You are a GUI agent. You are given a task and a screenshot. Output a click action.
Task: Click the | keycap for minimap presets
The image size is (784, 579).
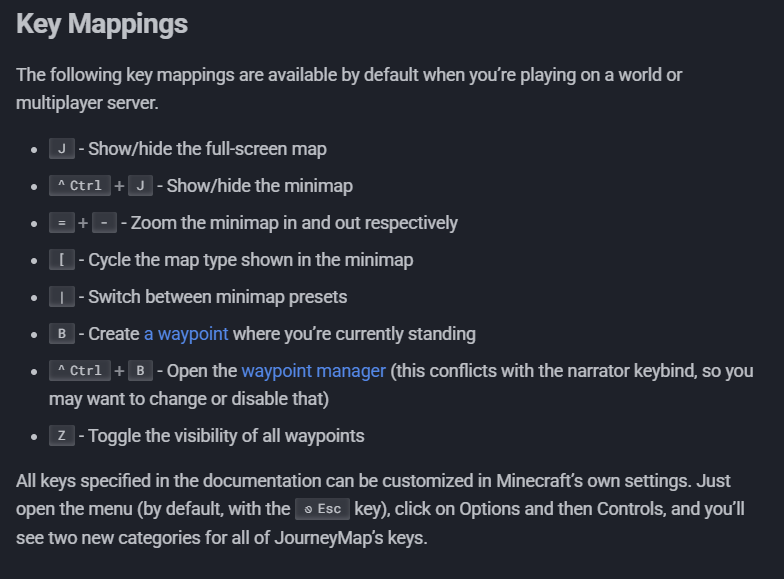pos(62,297)
